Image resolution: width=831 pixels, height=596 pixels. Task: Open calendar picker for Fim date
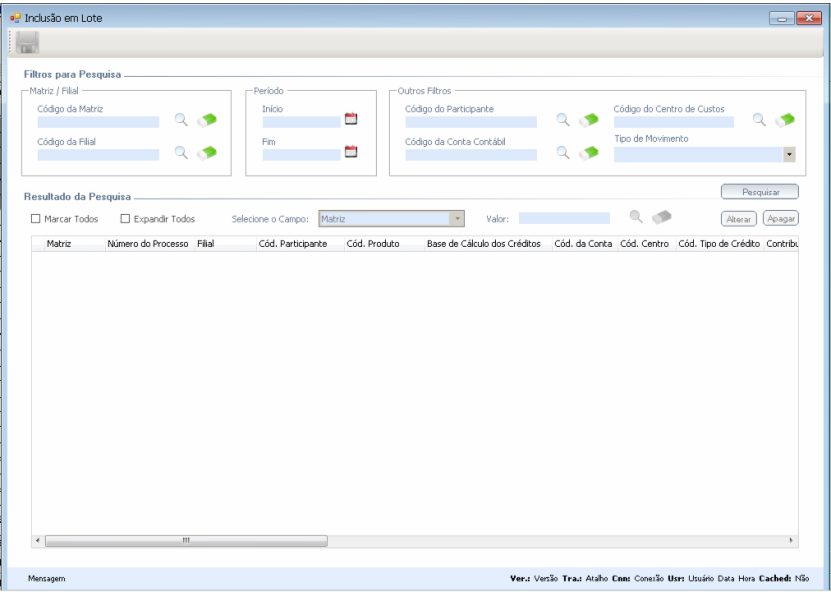pyautogui.click(x=351, y=152)
